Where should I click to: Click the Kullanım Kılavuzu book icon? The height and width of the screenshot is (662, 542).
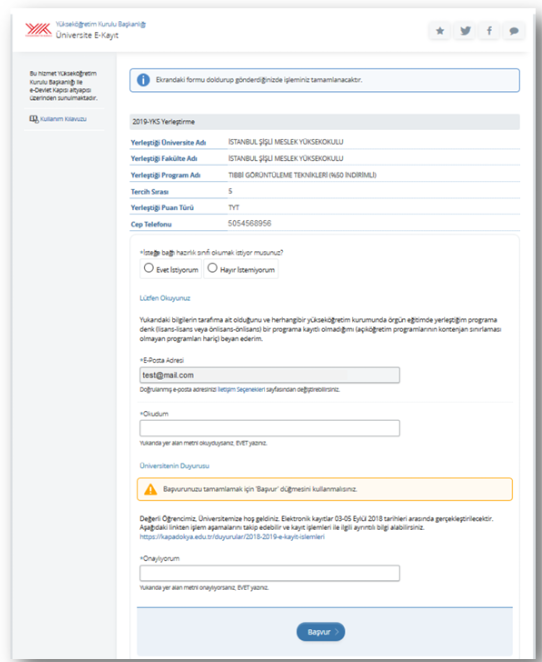point(34,119)
